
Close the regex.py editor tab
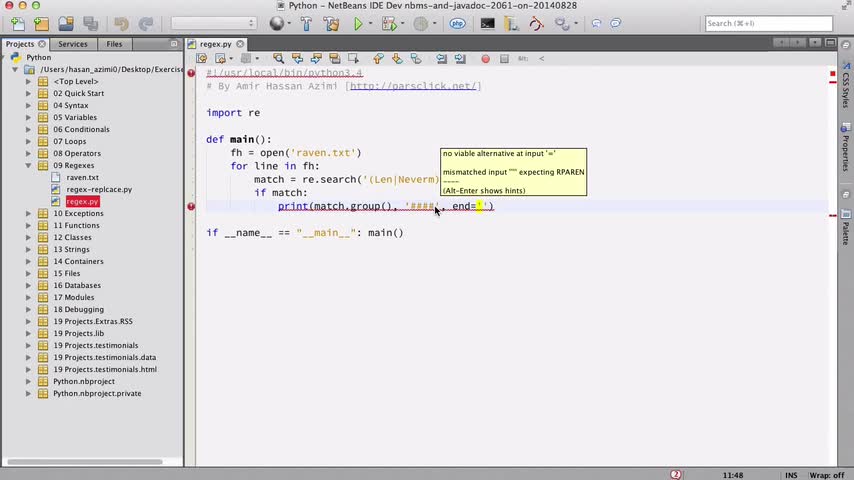pos(240,44)
